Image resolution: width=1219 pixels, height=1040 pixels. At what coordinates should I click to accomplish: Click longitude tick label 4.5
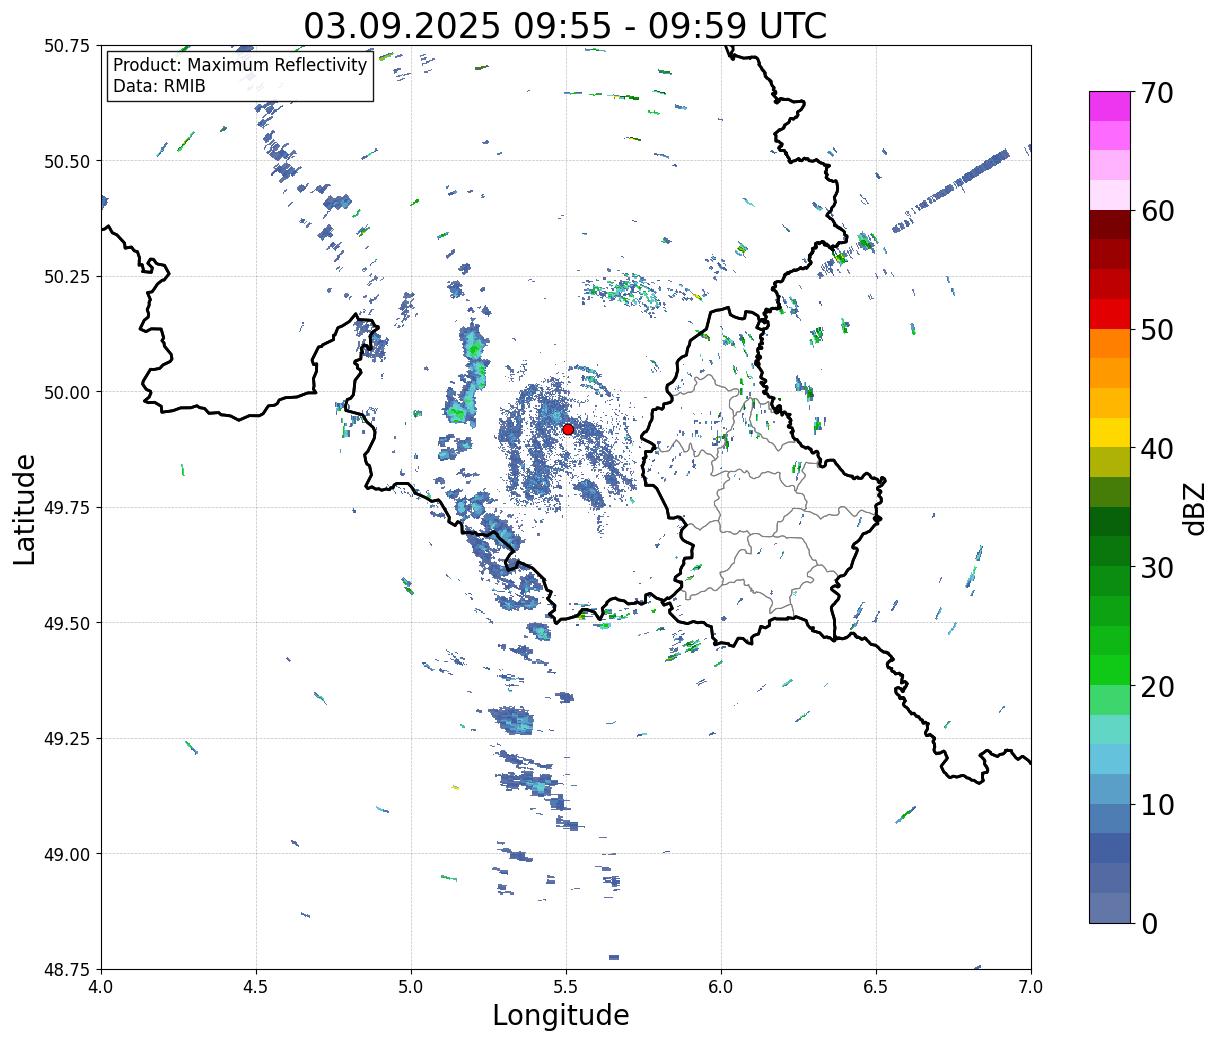click(x=256, y=987)
